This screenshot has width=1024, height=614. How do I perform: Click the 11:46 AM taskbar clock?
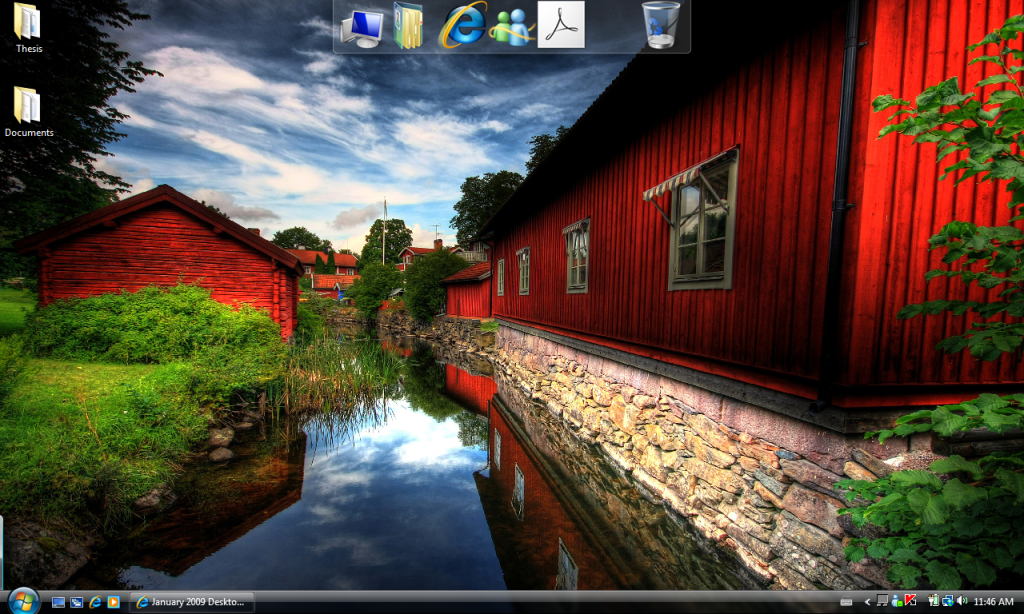[993, 602]
